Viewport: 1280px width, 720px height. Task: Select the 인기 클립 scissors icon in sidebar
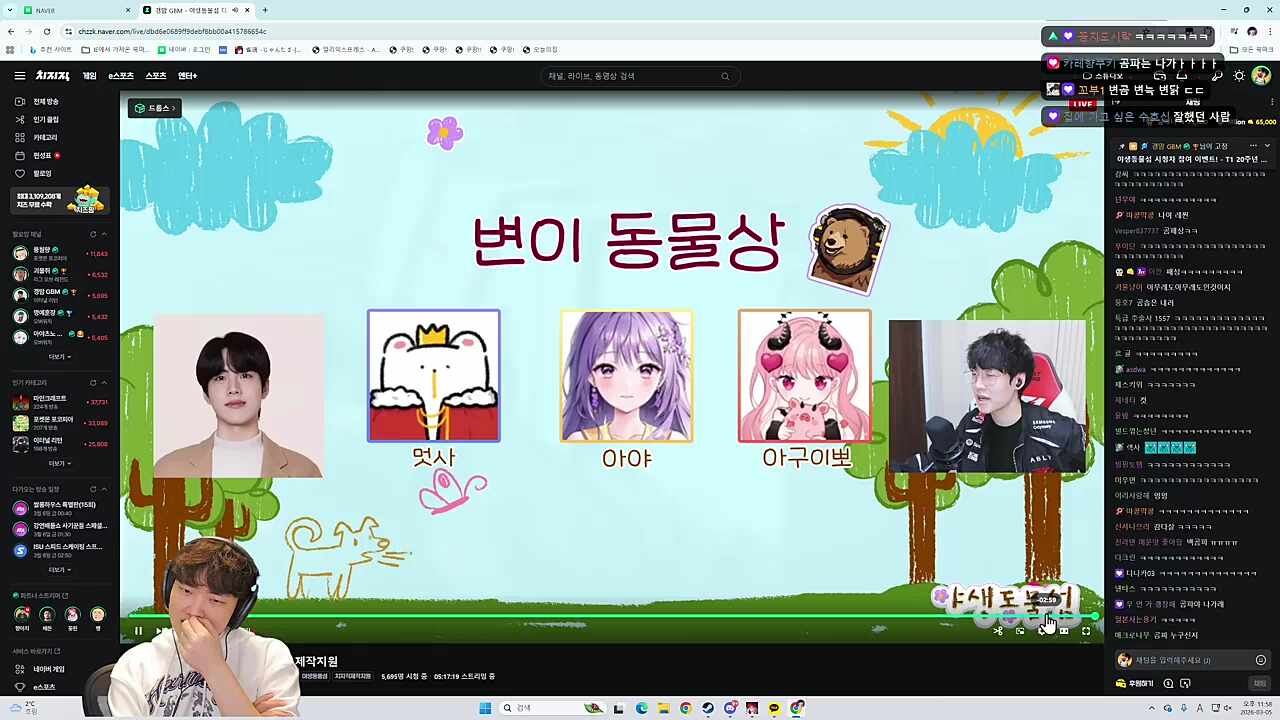click(20, 119)
